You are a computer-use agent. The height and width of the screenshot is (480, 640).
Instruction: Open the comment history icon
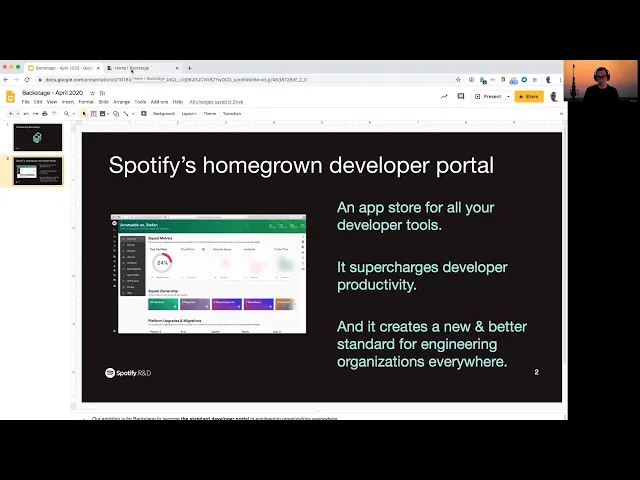461,96
